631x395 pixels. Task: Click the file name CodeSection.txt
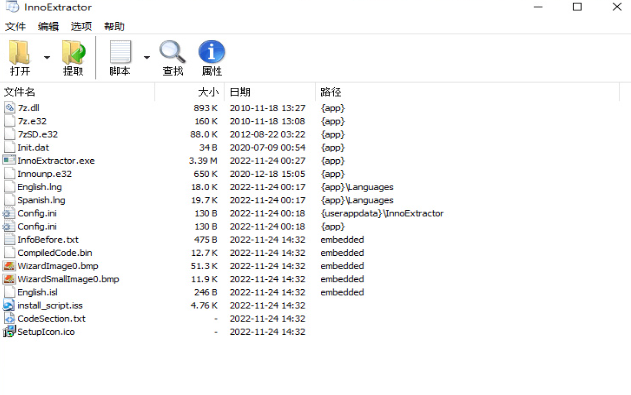tap(52, 319)
